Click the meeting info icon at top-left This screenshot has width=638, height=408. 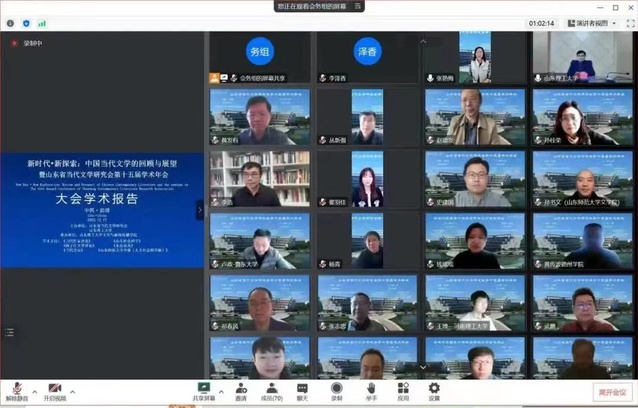coord(8,21)
